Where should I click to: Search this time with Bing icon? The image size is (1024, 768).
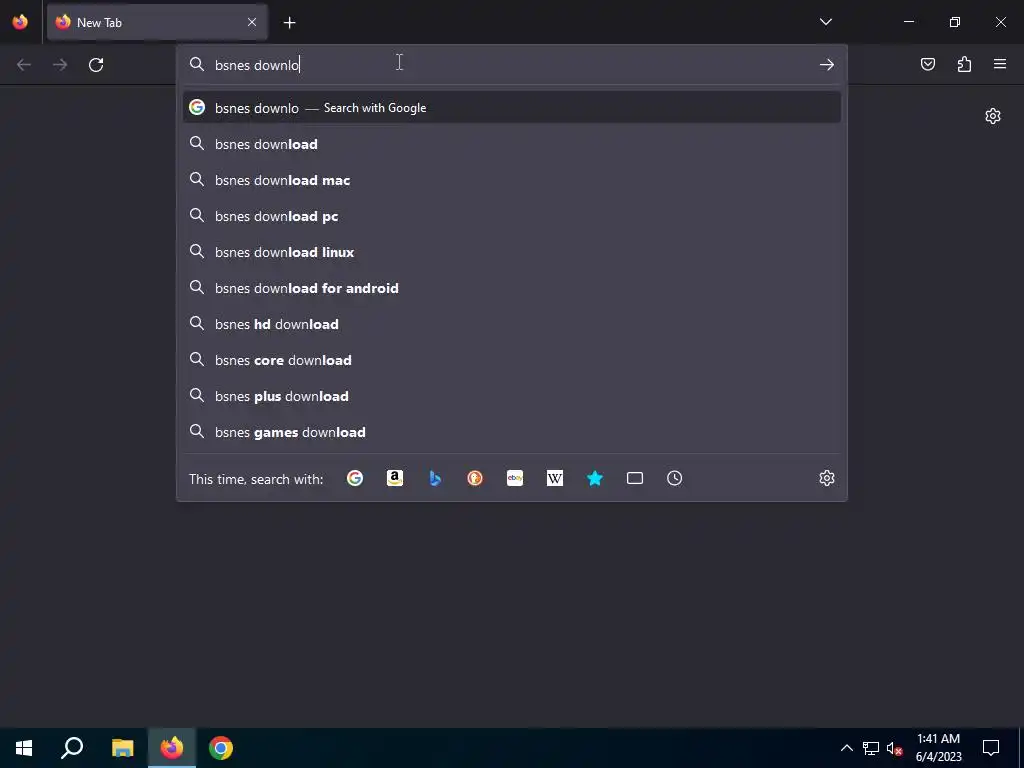pyautogui.click(x=435, y=479)
